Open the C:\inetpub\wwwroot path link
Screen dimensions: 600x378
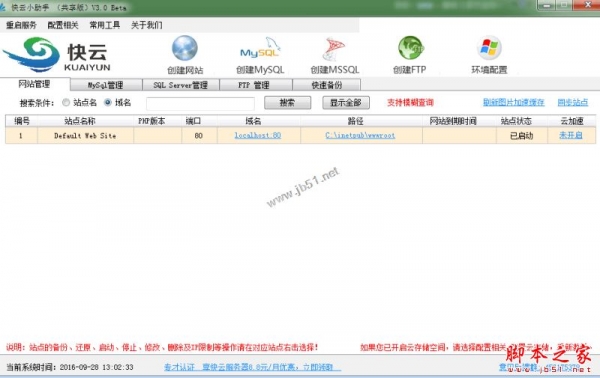point(360,135)
